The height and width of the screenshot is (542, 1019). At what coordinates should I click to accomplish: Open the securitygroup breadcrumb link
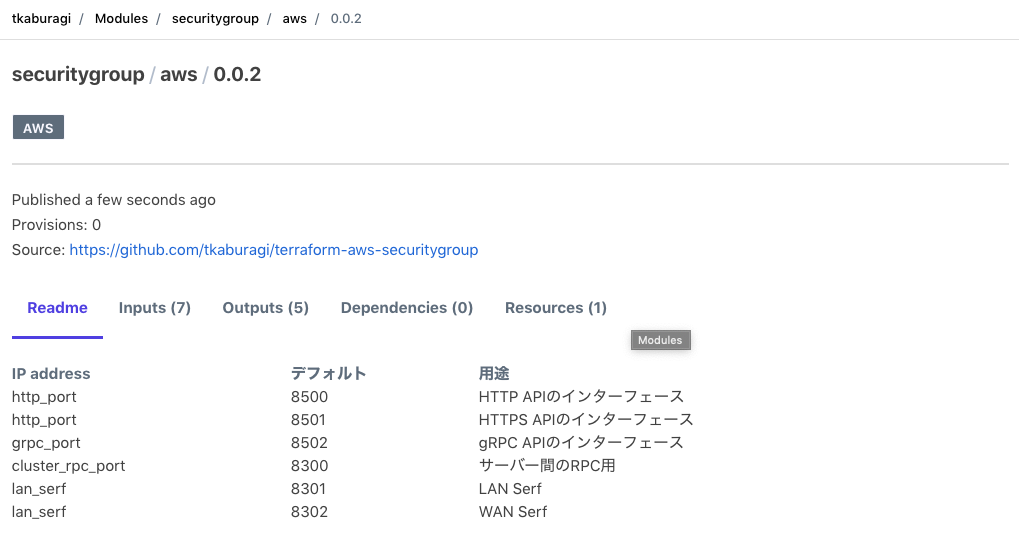click(x=215, y=19)
